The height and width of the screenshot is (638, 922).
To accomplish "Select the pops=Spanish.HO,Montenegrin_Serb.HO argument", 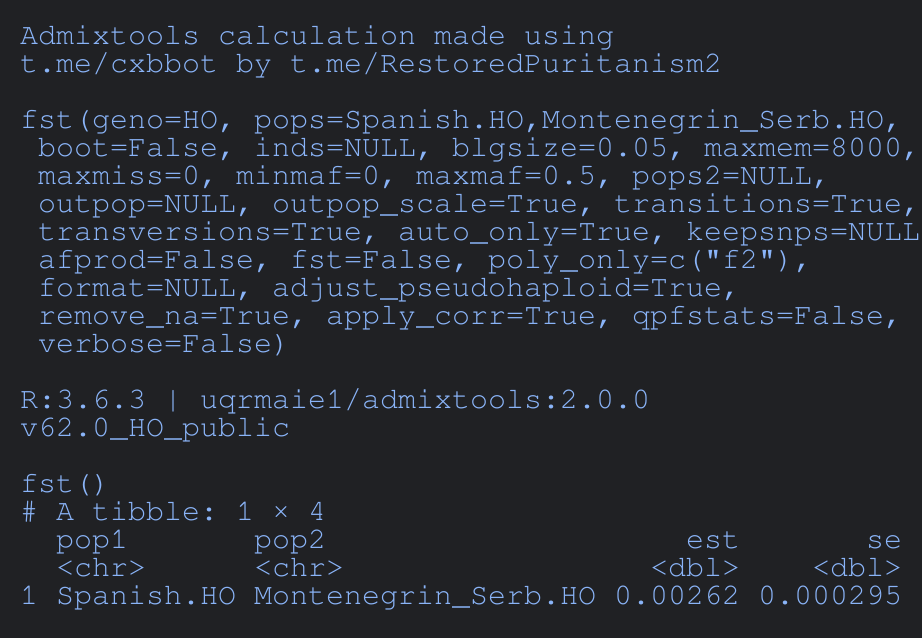I will point(568,121).
